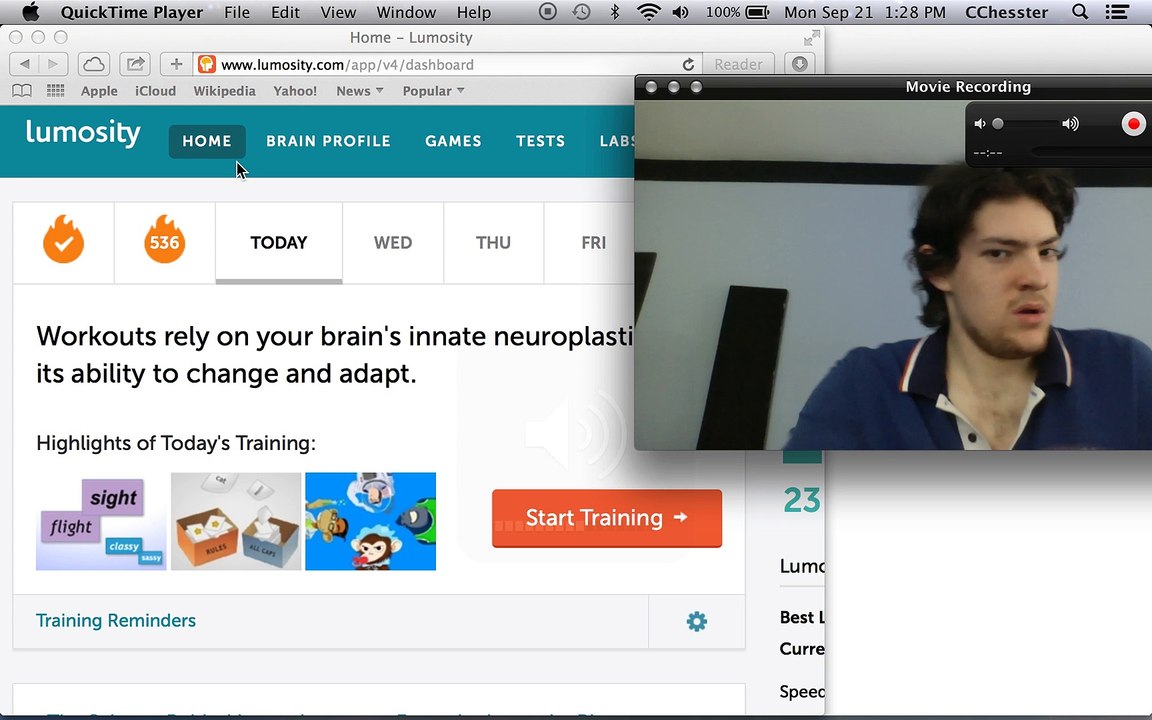Reload the Lumosity page
Screen dimensions: 1152x720
688,65
